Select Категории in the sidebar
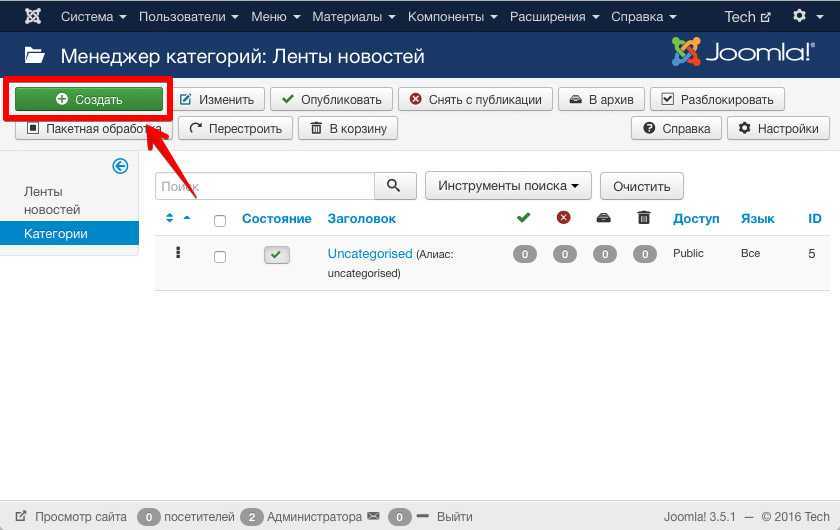The image size is (840, 530). pyautogui.click(x=56, y=234)
